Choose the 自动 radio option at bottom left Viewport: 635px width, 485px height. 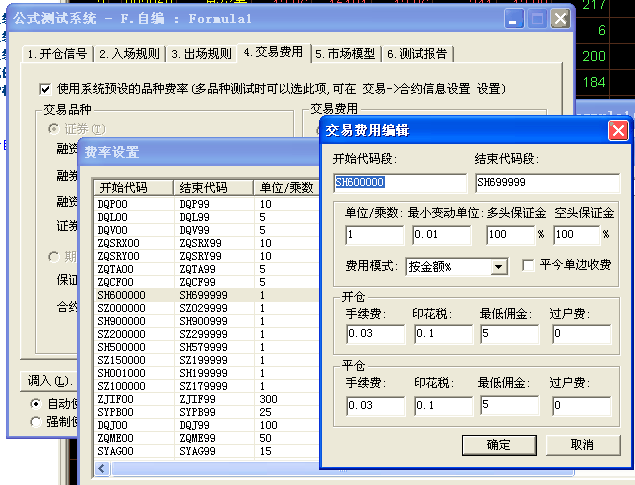36,402
